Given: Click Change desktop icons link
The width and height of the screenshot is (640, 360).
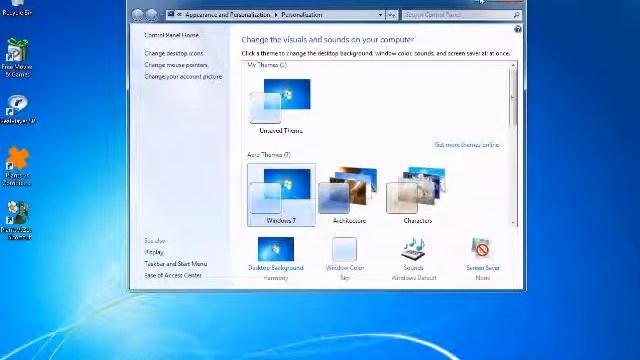Looking at the screenshot, I should (x=173, y=53).
